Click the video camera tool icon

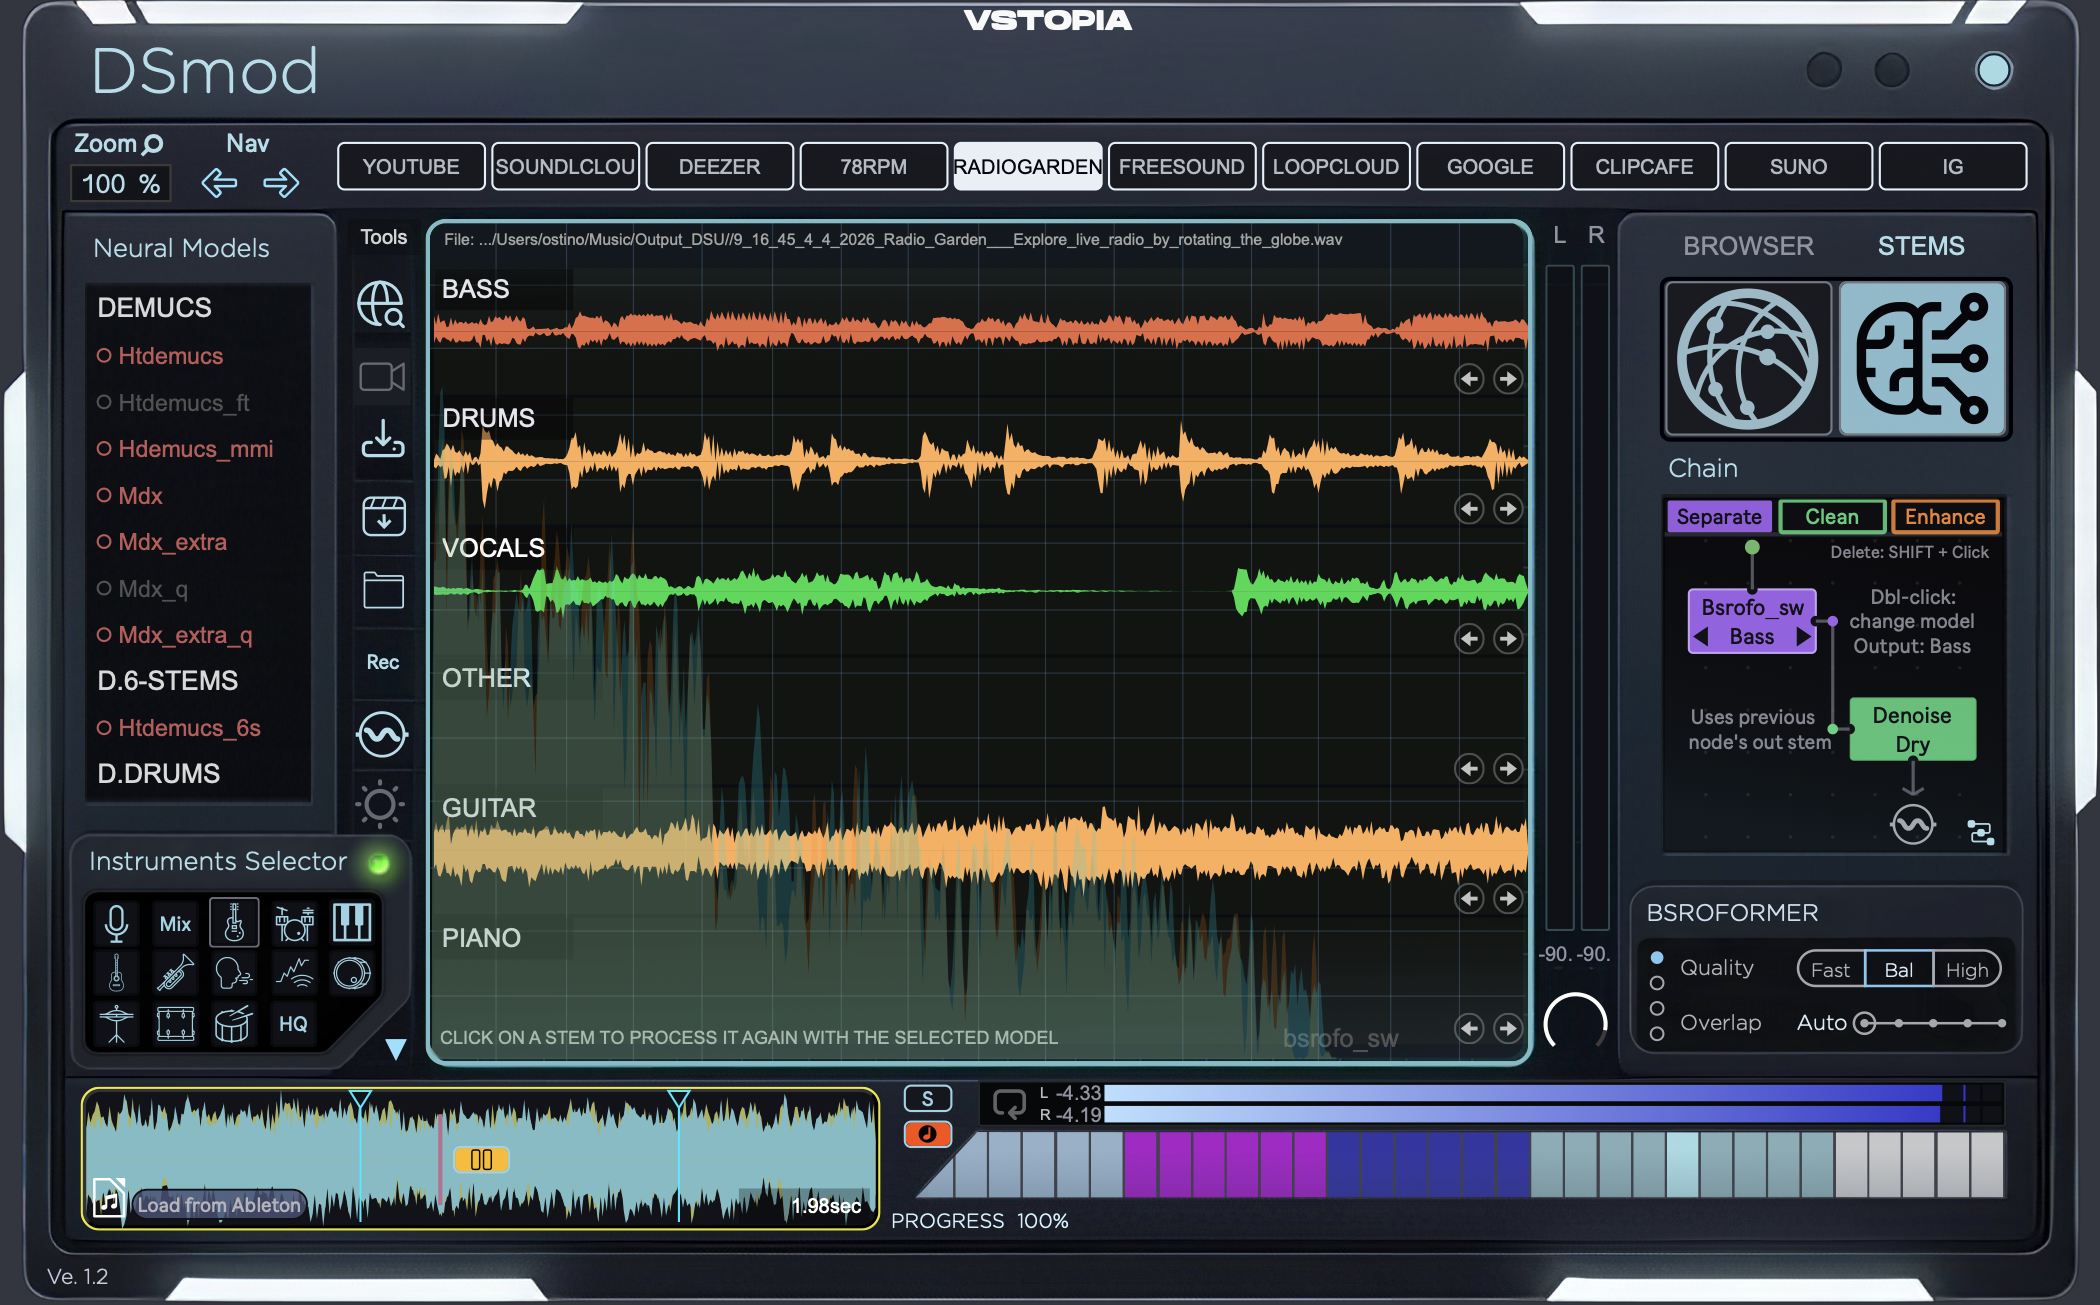382,377
